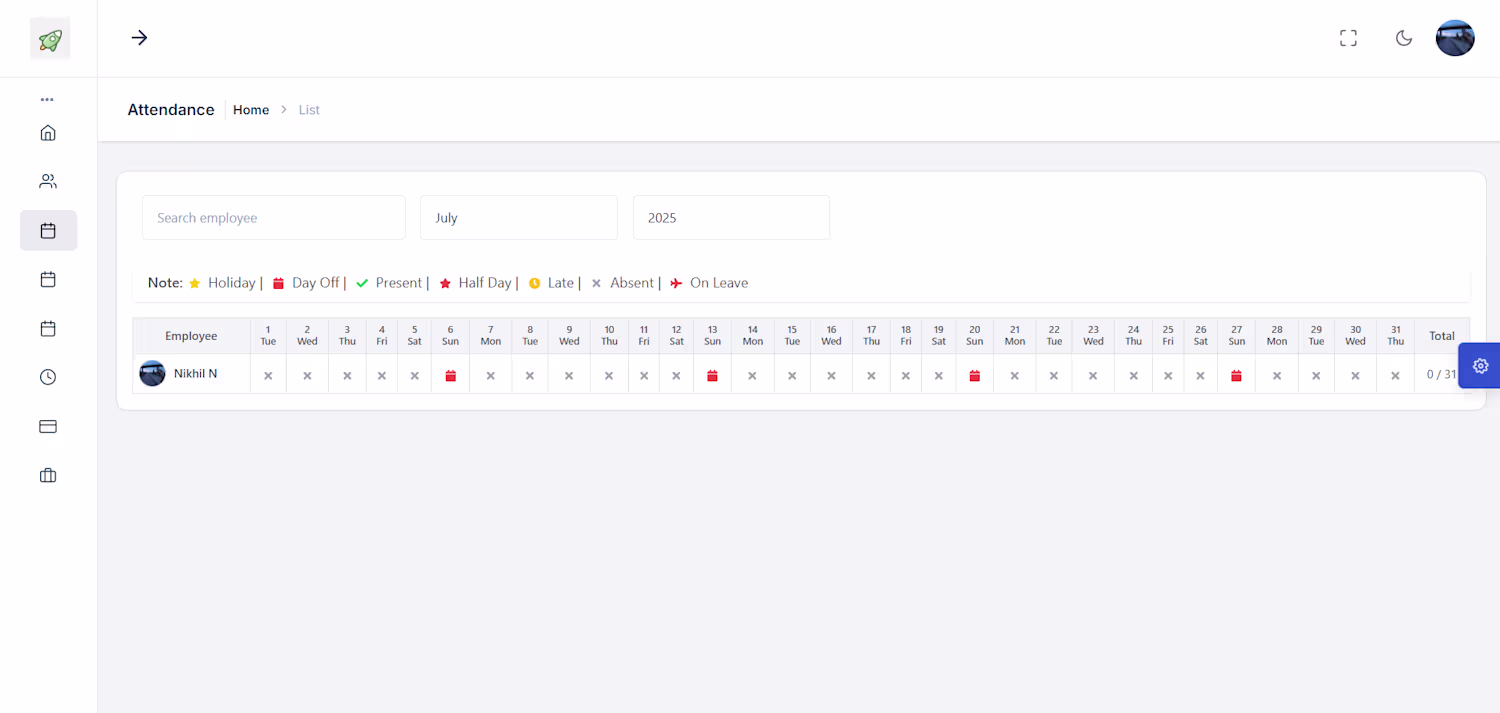Viewport: 1500px width, 713px height.
Task: Open the home icon in sidebar
Action: point(48,132)
